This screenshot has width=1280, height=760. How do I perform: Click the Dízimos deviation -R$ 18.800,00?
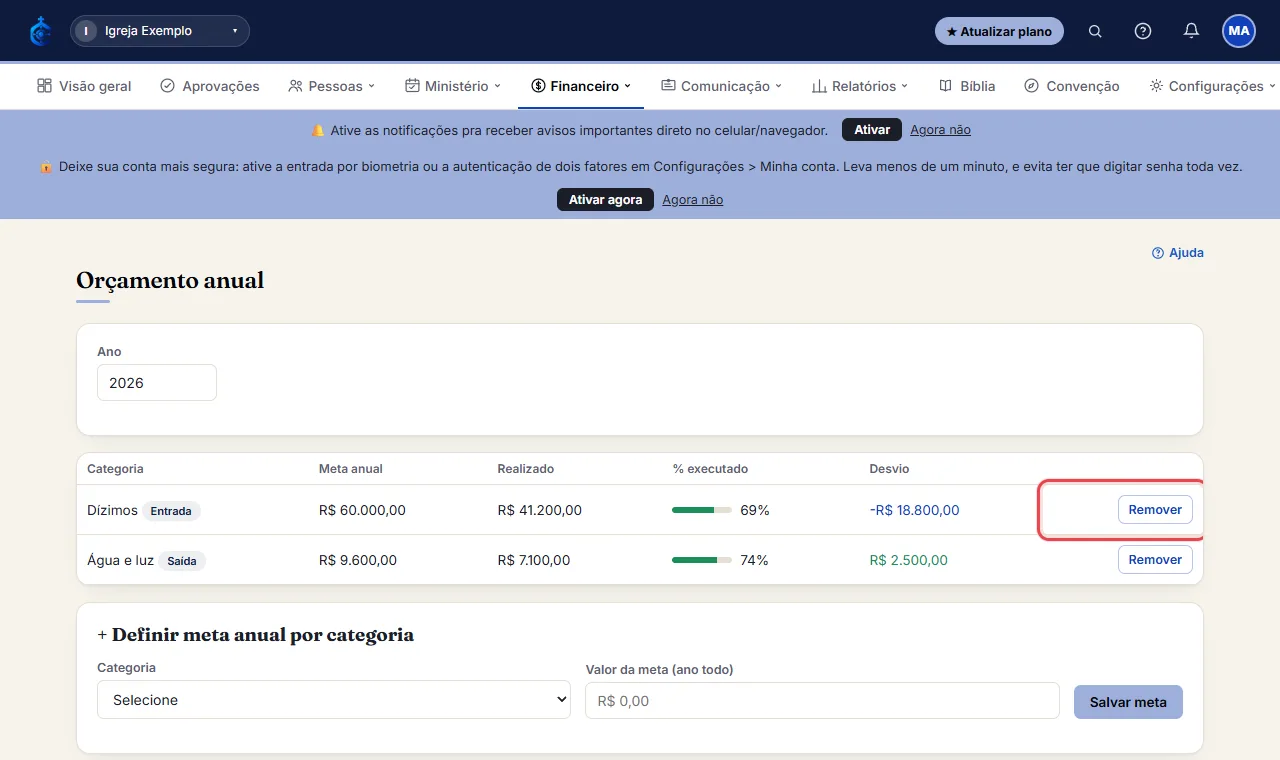(914, 510)
